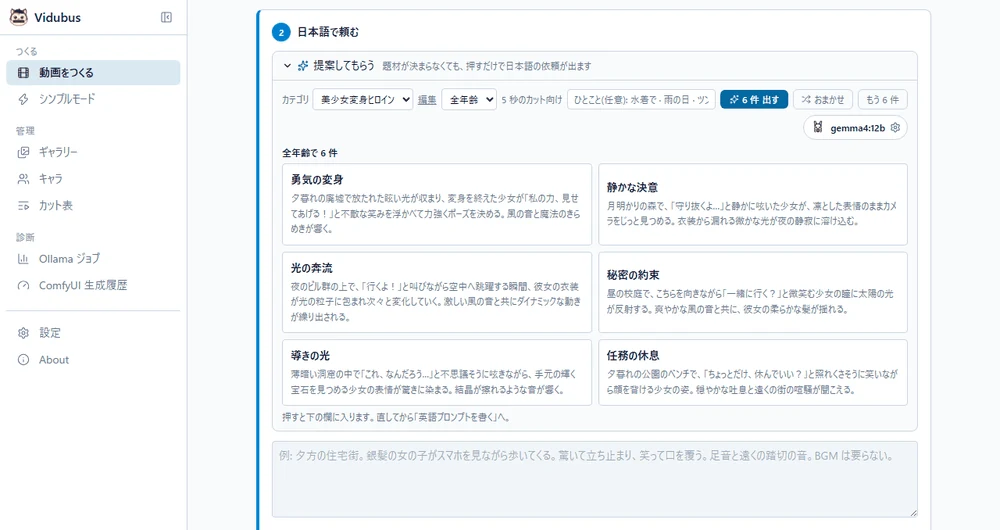Click list icon beside カット表
The width and height of the screenshot is (1000, 530).
24,205
